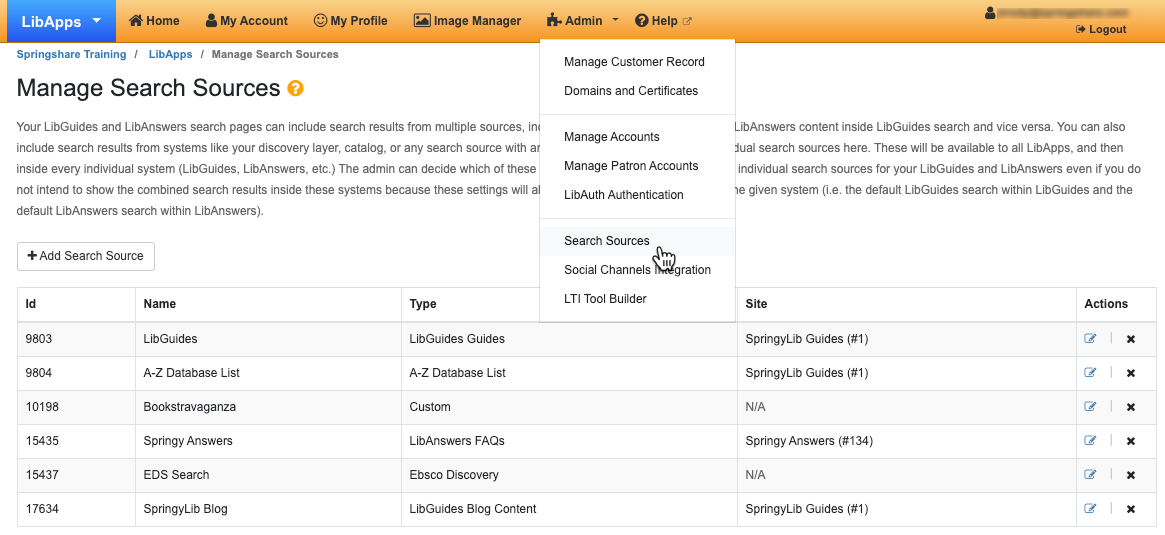Edit the Springy Answers search source

pyautogui.click(x=1090, y=441)
